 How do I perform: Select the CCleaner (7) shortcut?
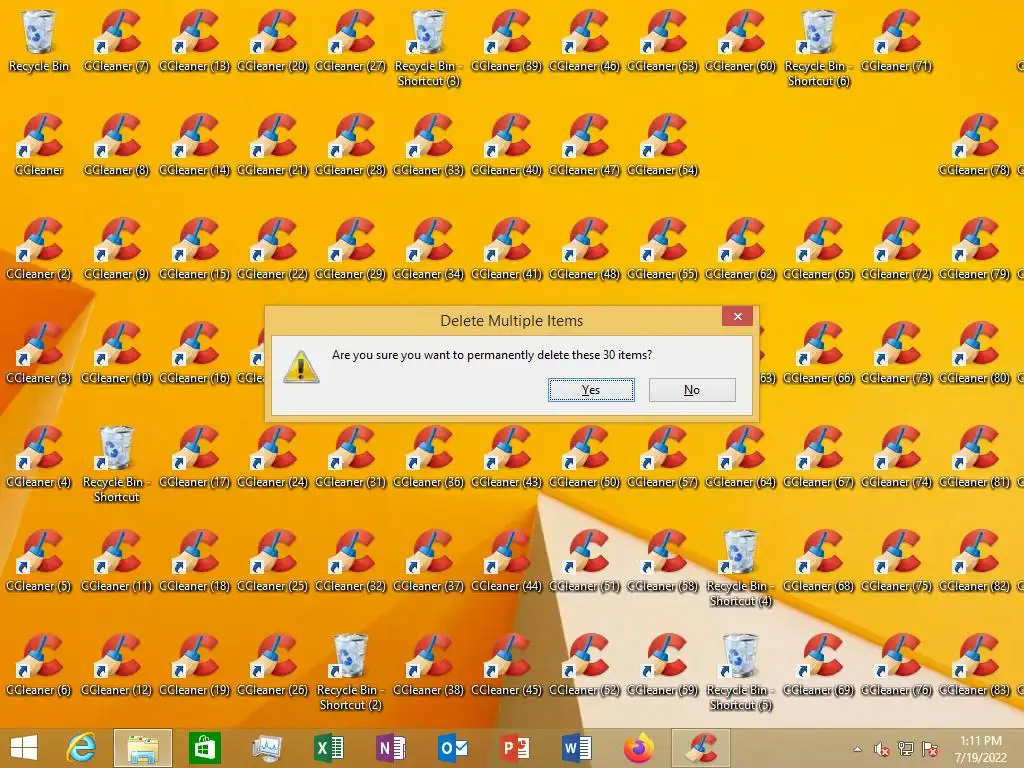click(x=117, y=40)
